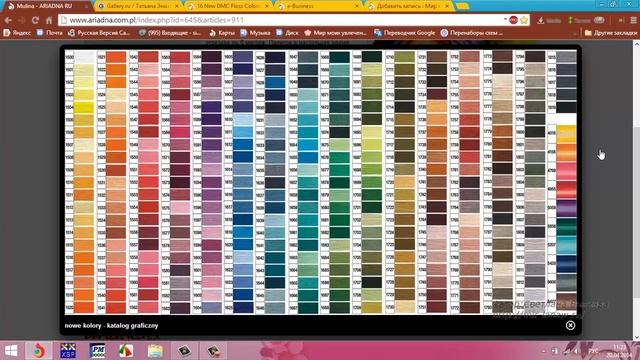Open the Почта bookmark
This screenshot has height=360, width=640.
coord(49,33)
